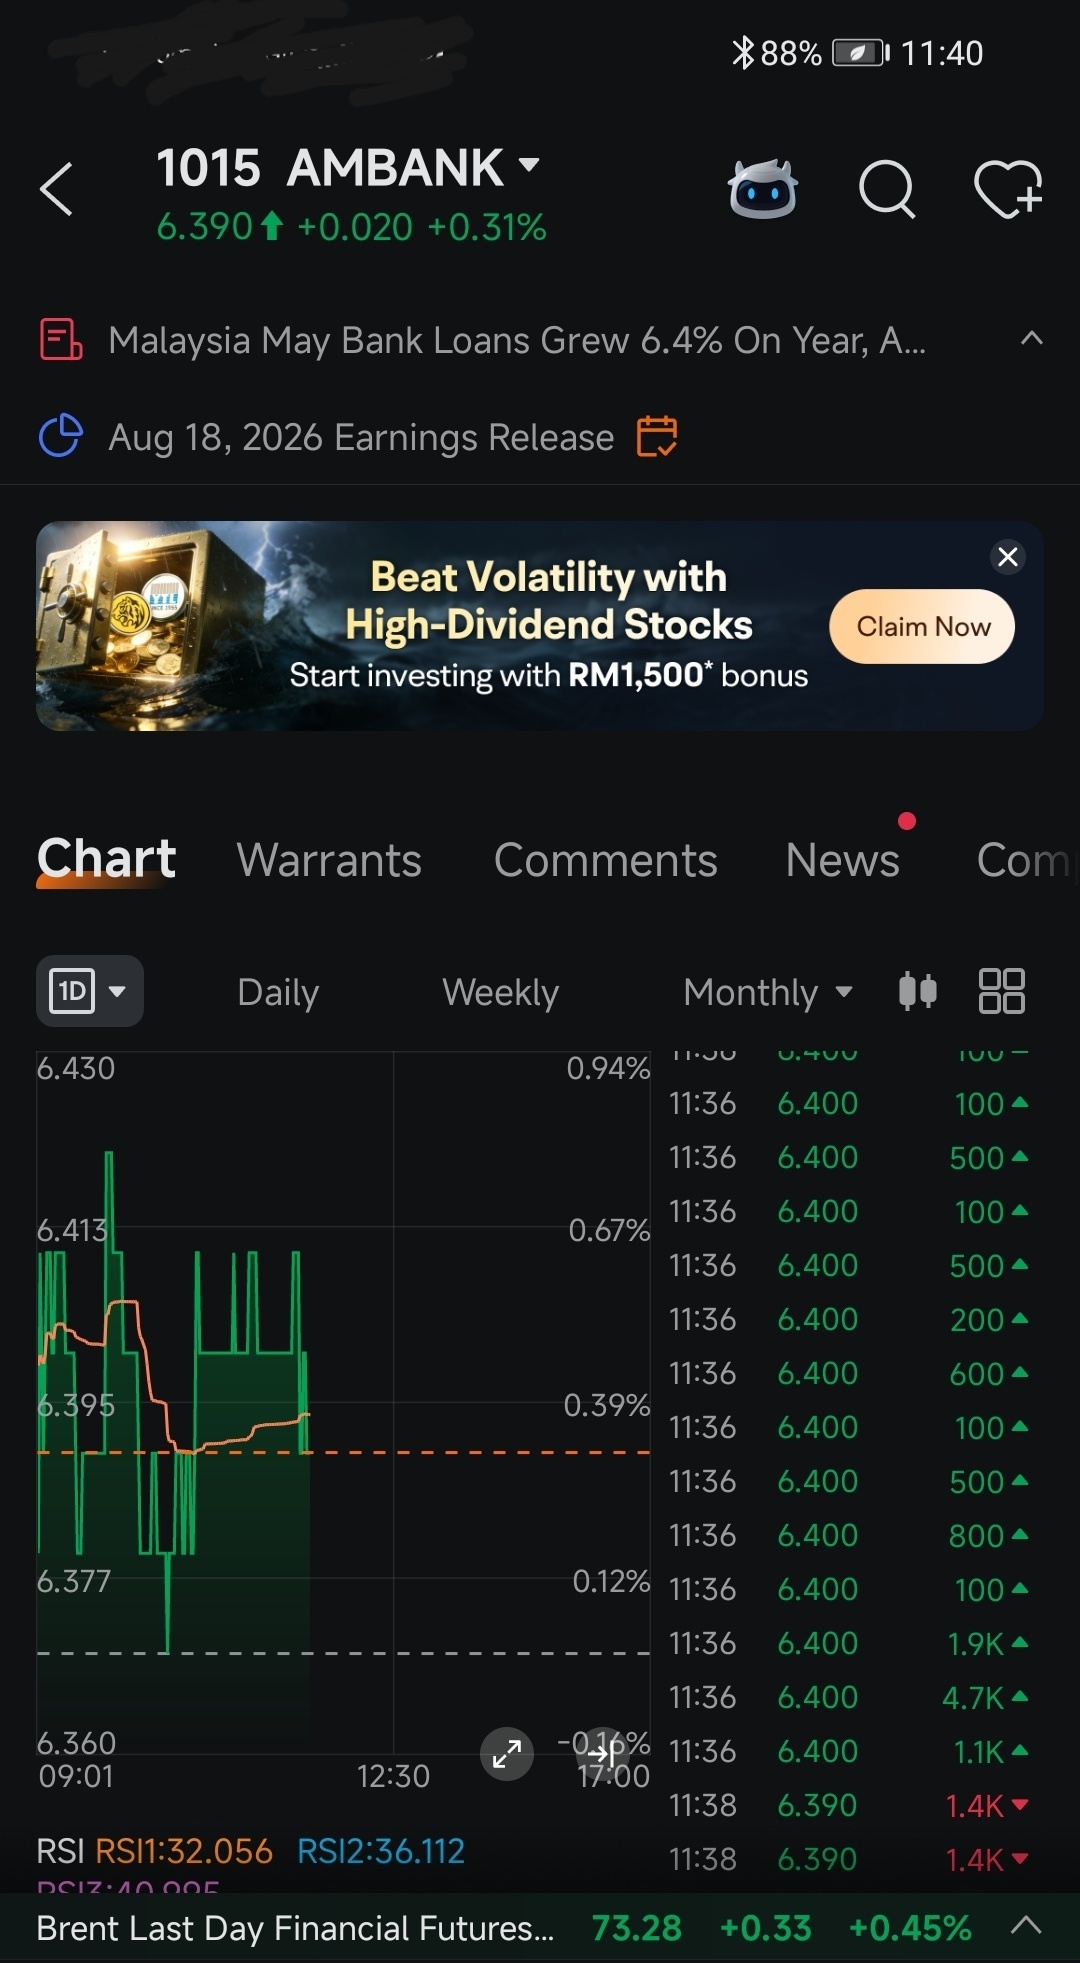Screen dimensions: 1080x1963
Task: Tap the Brent 73.28 price value
Action: [x=636, y=1928]
